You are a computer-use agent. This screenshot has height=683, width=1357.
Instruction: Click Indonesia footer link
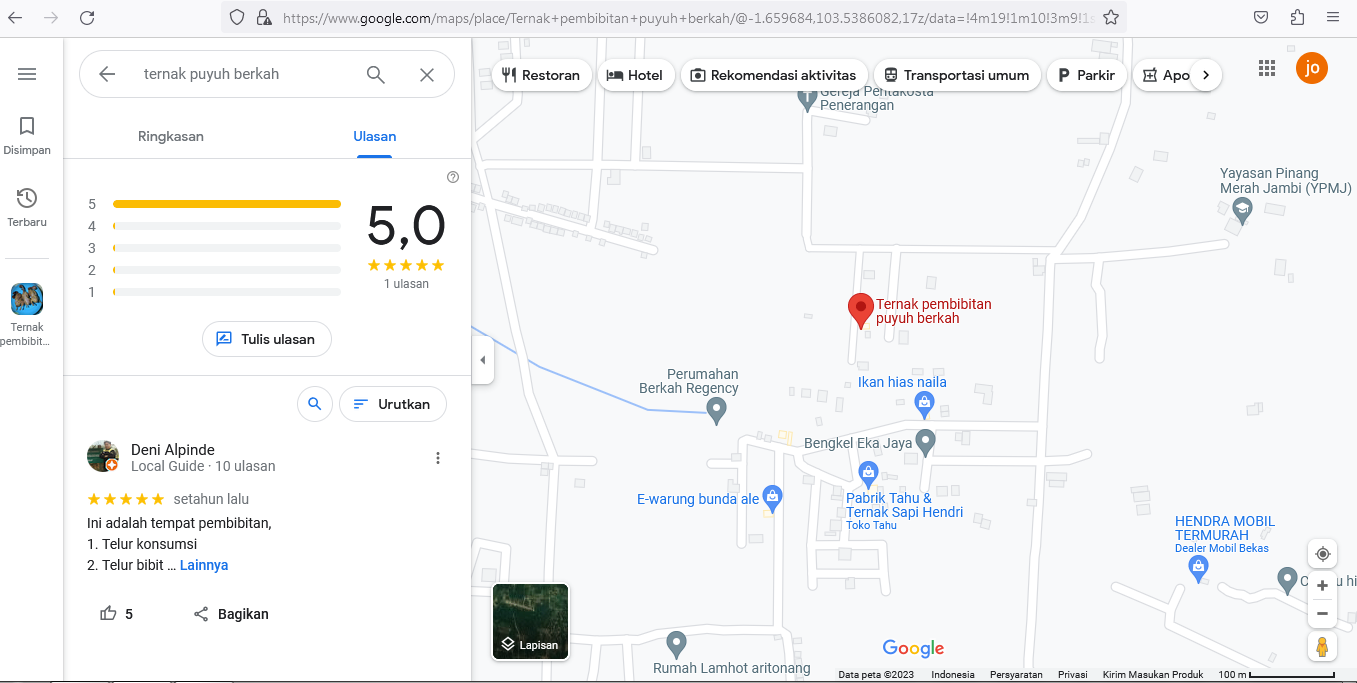click(953, 675)
